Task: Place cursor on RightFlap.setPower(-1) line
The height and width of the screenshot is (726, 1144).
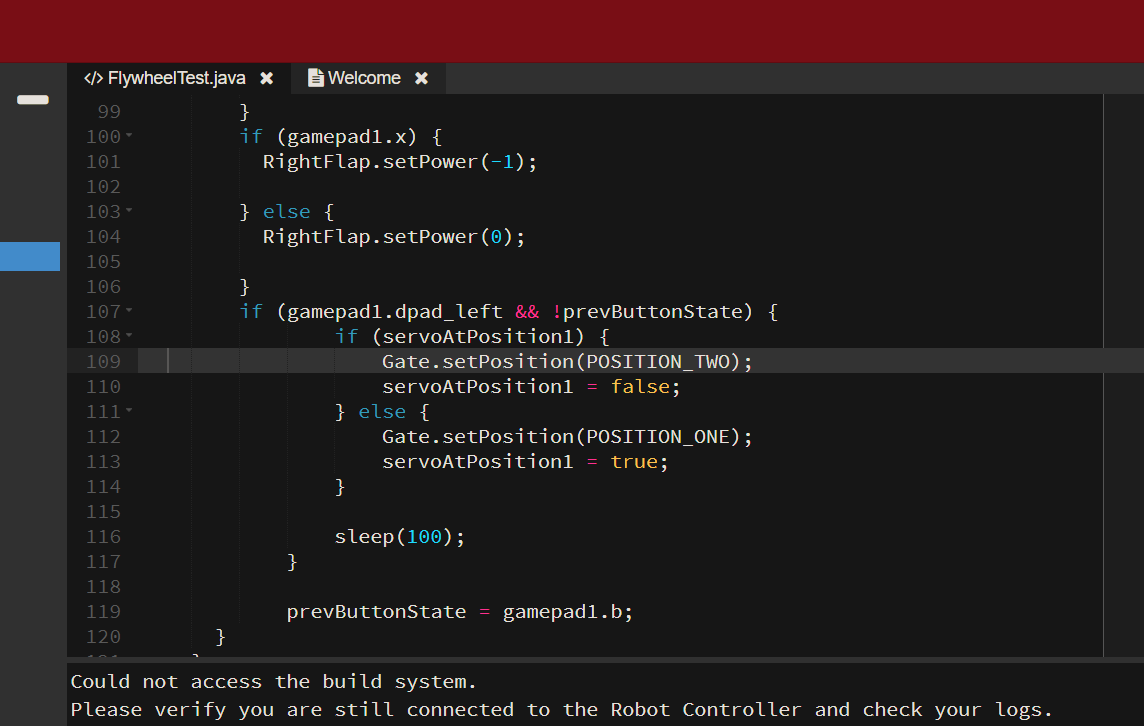Action: pyautogui.click(x=400, y=161)
